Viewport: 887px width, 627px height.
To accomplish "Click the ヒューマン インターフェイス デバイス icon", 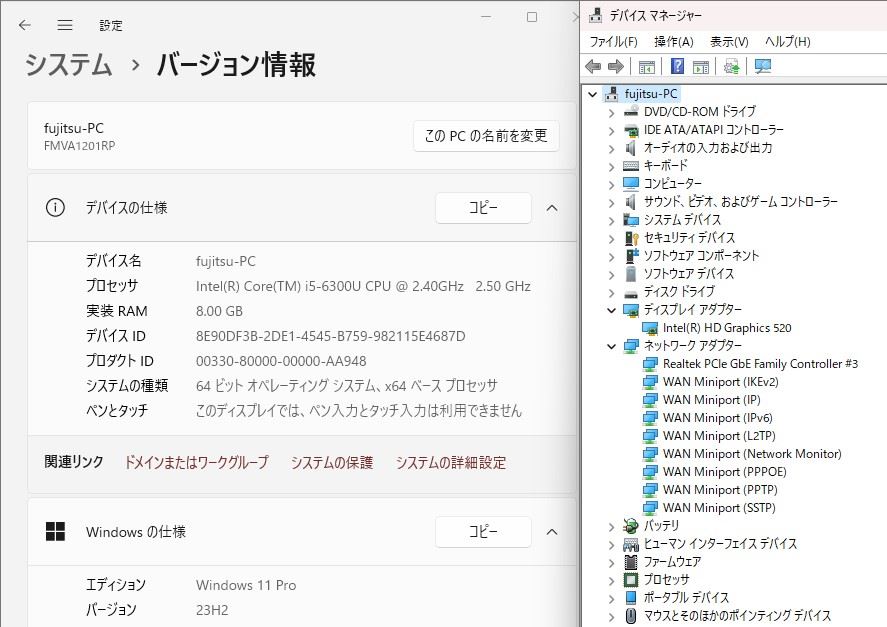I will [x=631, y=544].
